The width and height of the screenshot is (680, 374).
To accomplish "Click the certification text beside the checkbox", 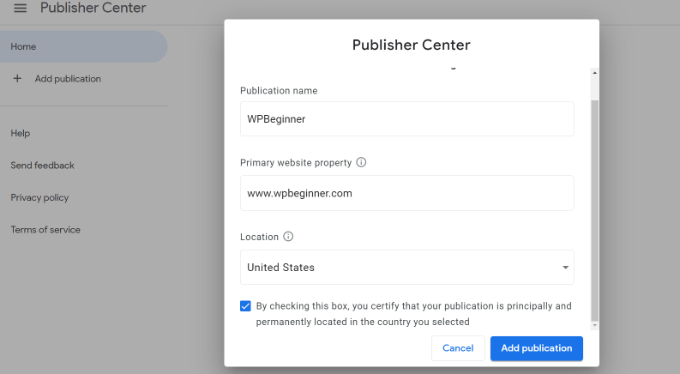I will 413,314.
